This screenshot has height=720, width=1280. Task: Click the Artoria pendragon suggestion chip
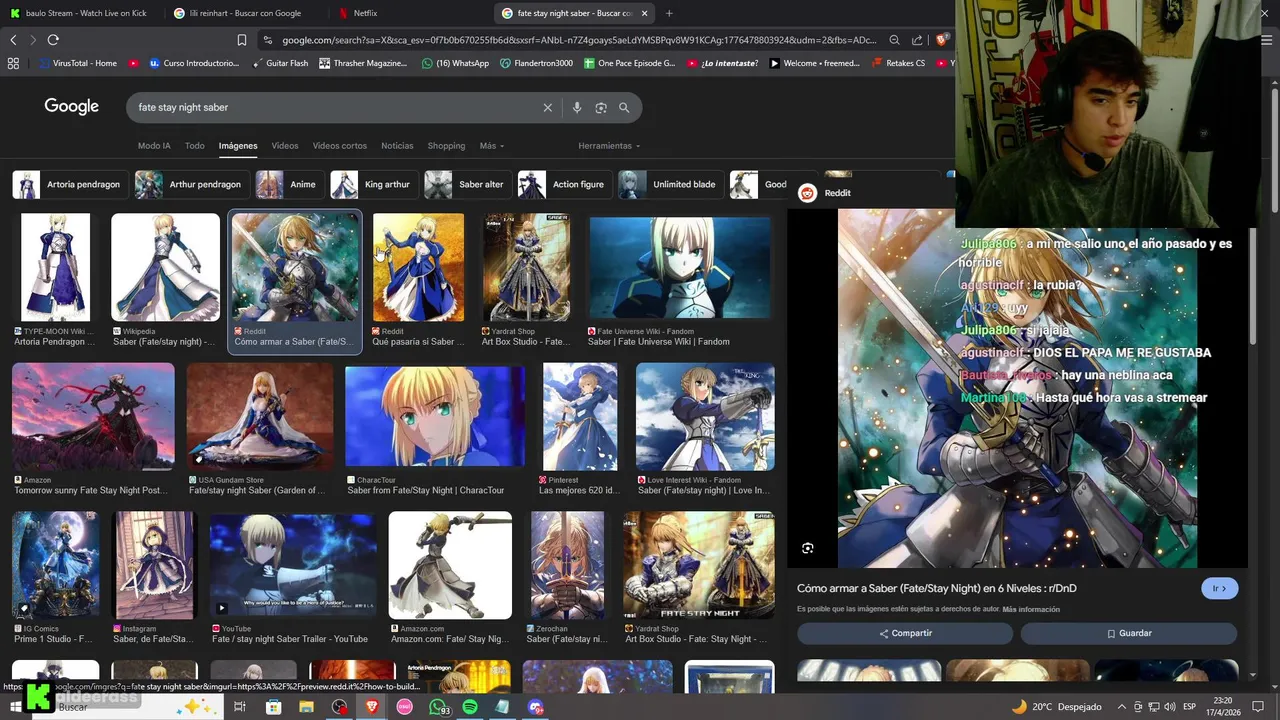69,184
